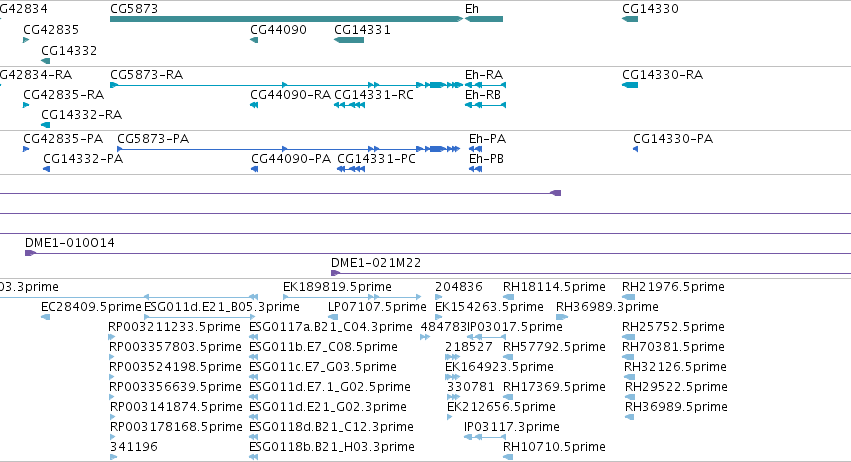Click the EK189819.5prime EST label
The image size is (851, 462).
coord(338,287)
